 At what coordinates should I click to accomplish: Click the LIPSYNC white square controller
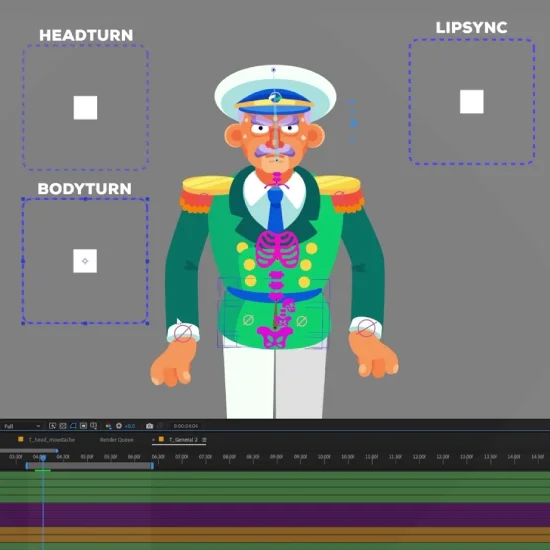[x=472, y=102]
